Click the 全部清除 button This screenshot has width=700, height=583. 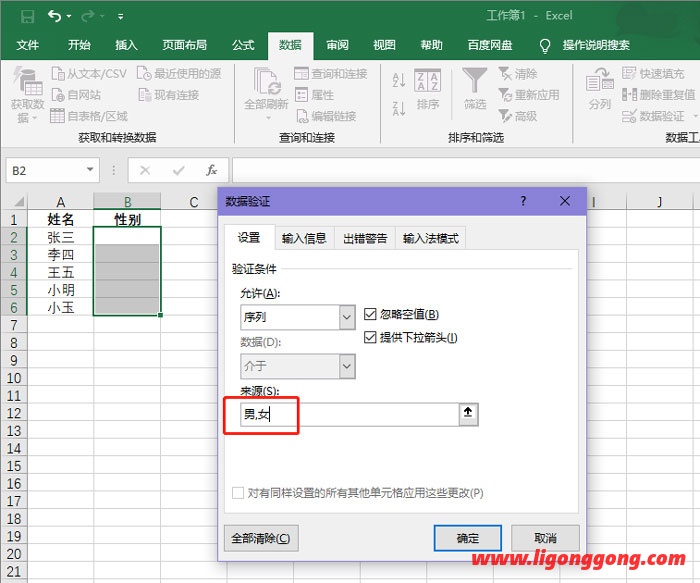pyautogui.click(x=261, y=538)
